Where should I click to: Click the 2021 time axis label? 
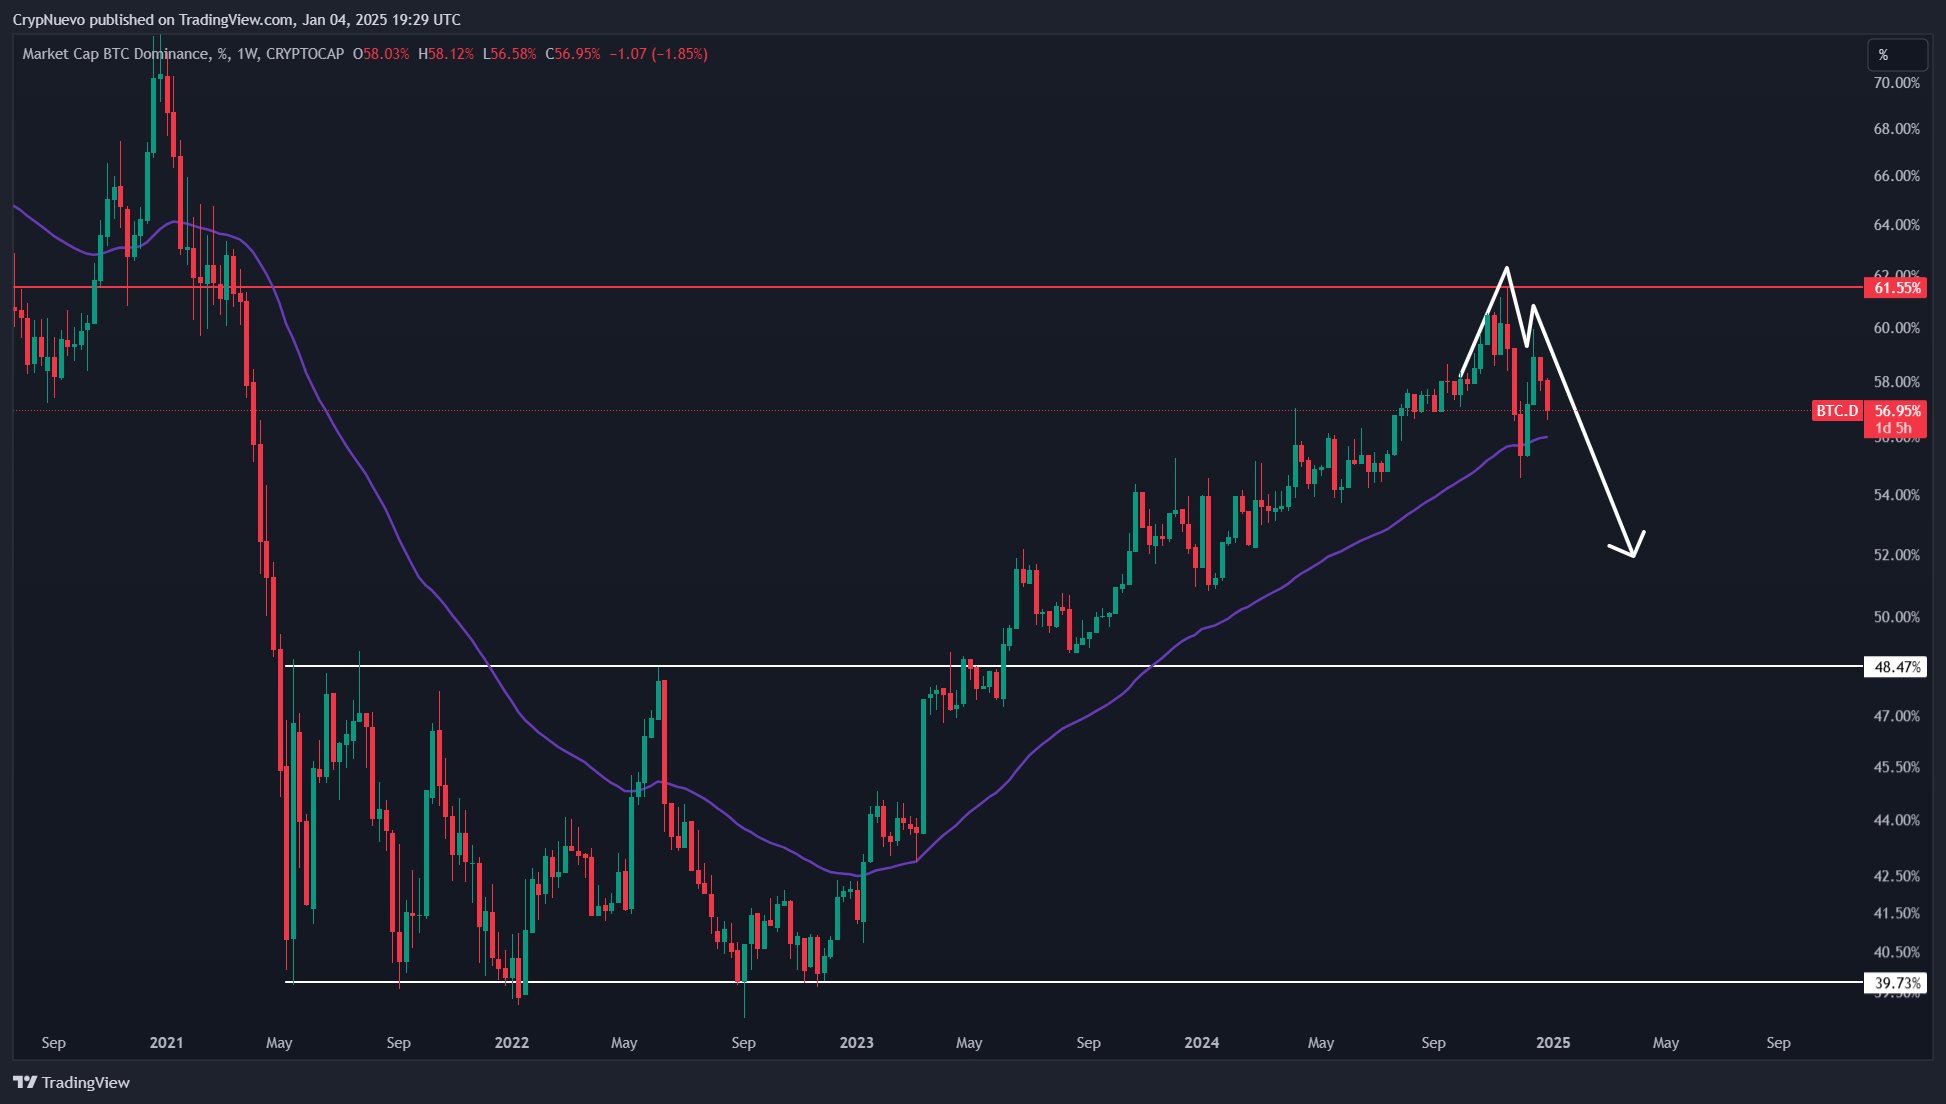tap(166, 1042)
